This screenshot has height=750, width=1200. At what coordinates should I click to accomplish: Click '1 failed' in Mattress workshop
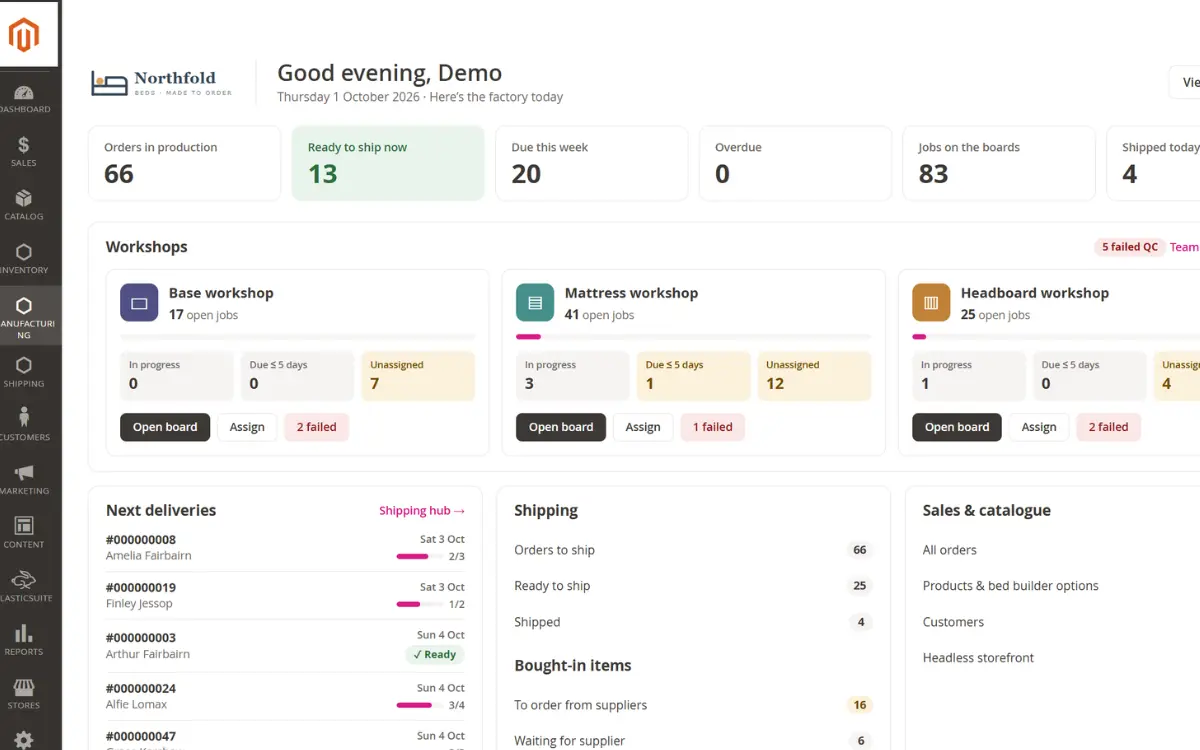point(712,427)
